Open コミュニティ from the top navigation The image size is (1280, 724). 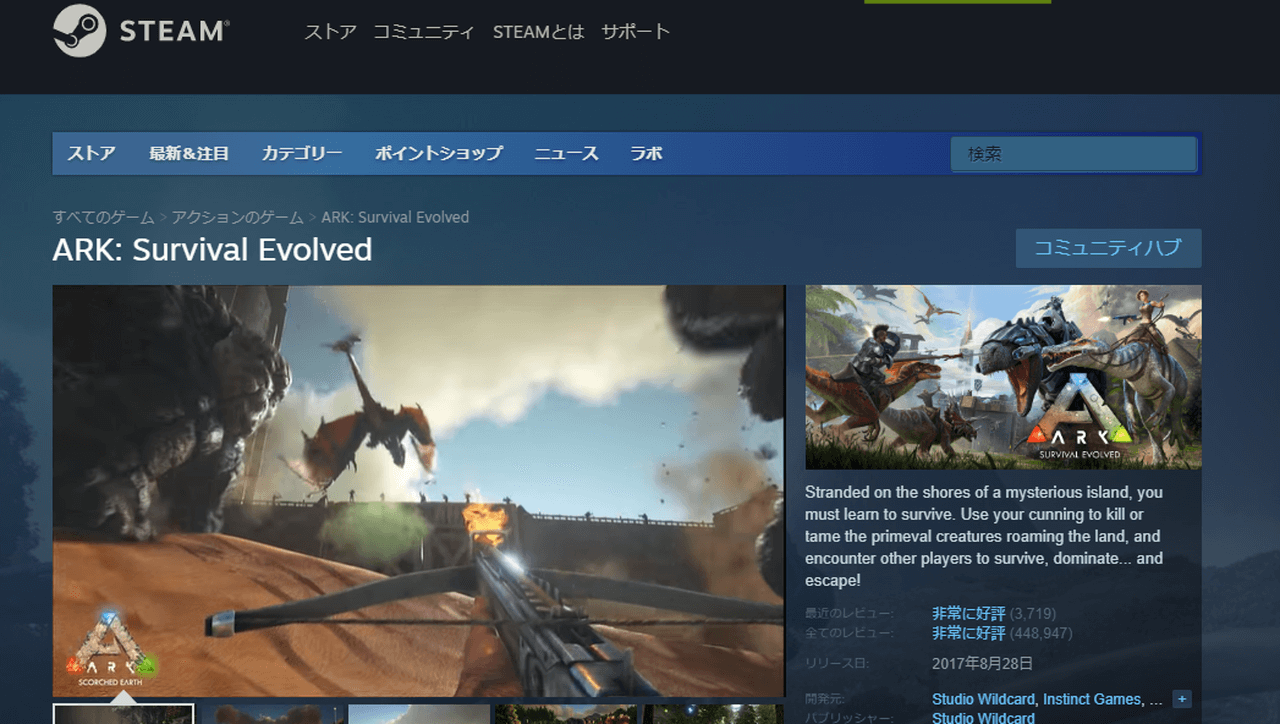click(424, 31)
